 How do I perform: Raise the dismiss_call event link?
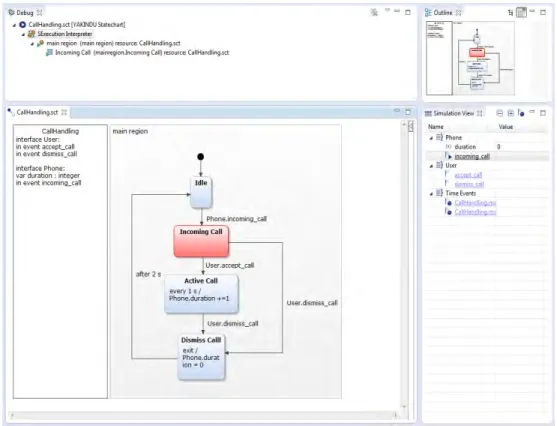469,184
